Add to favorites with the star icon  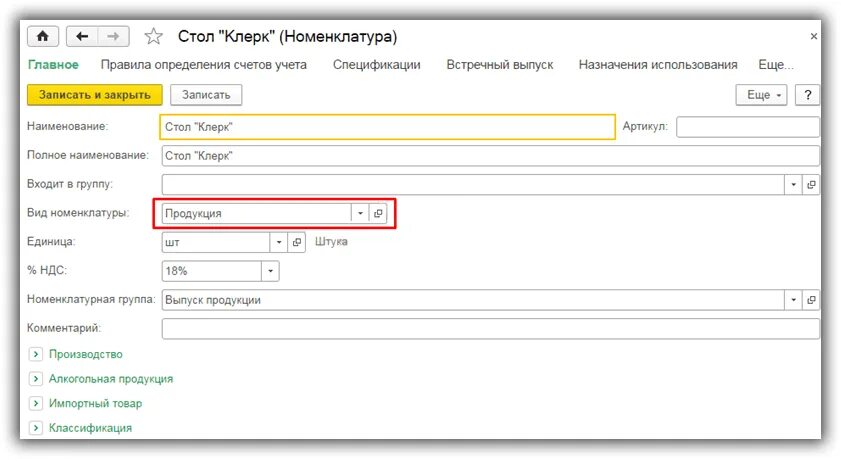point(153,36)
